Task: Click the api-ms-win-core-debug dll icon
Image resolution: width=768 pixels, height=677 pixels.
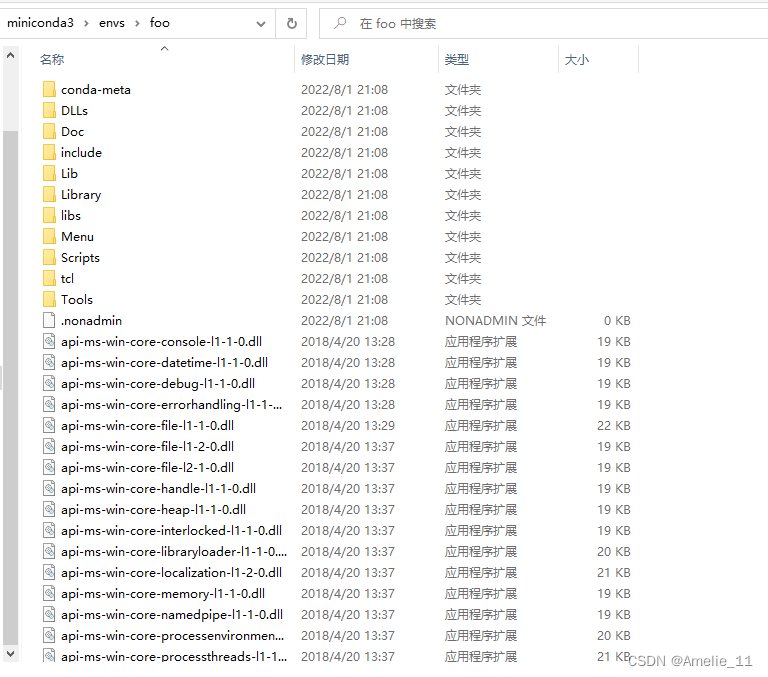Action: pyautogui.click(x=49, y=384)
